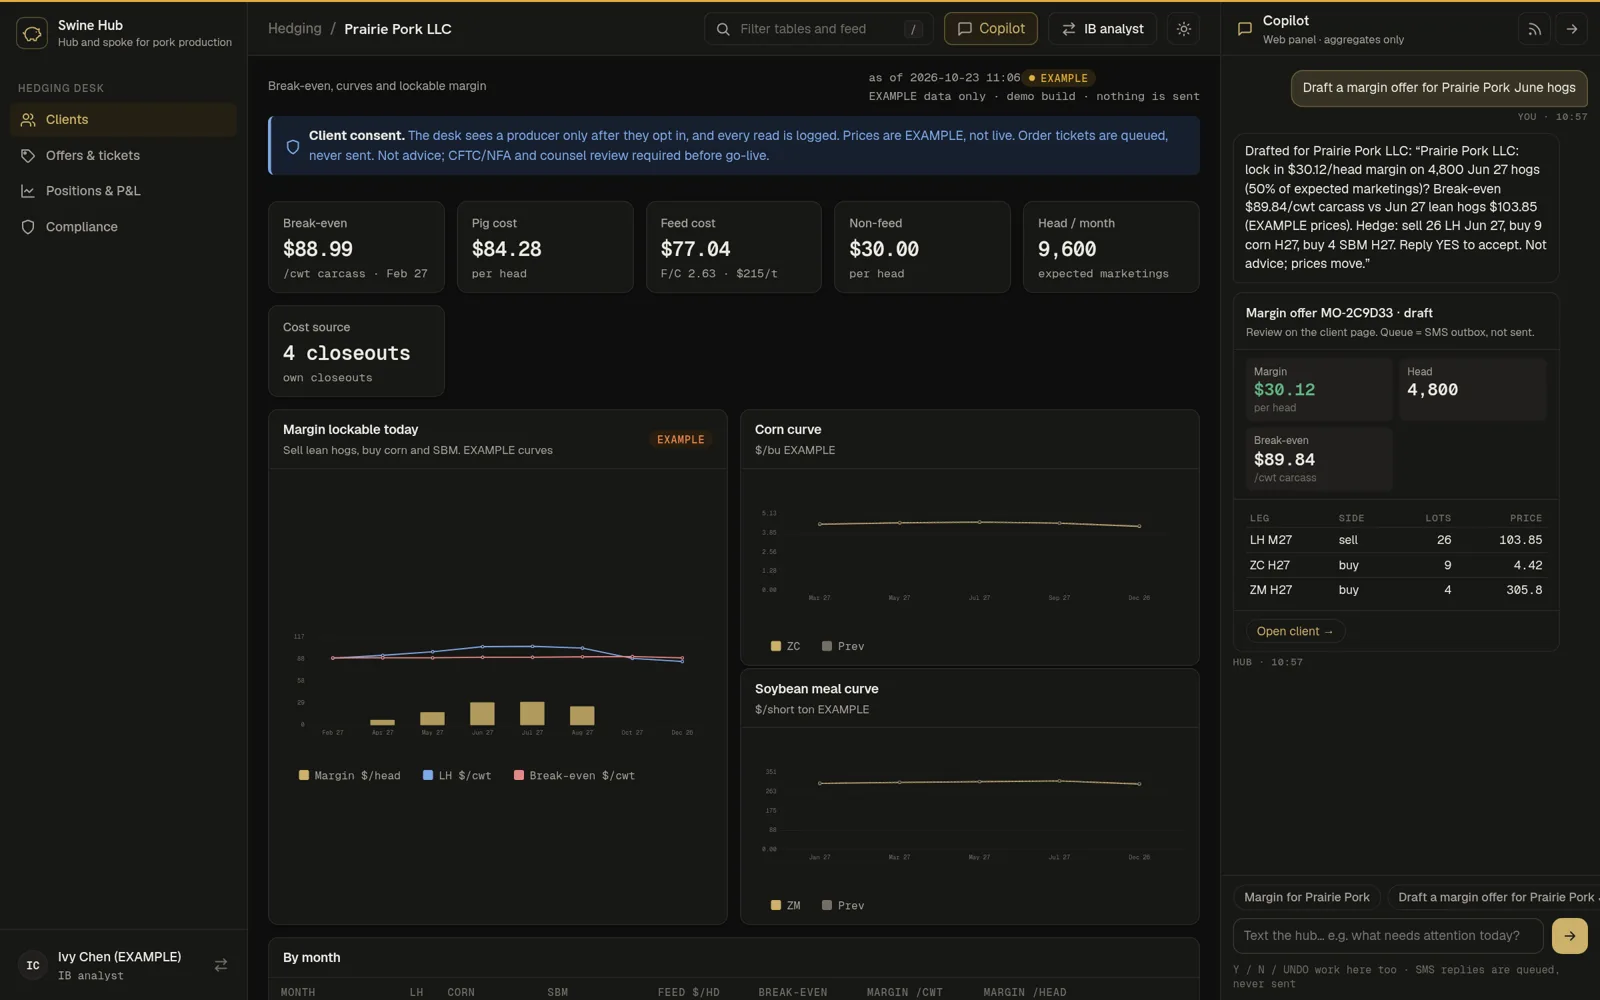
Task: Select the ZC H27 buy leg row
Action: click(1396, 565)
